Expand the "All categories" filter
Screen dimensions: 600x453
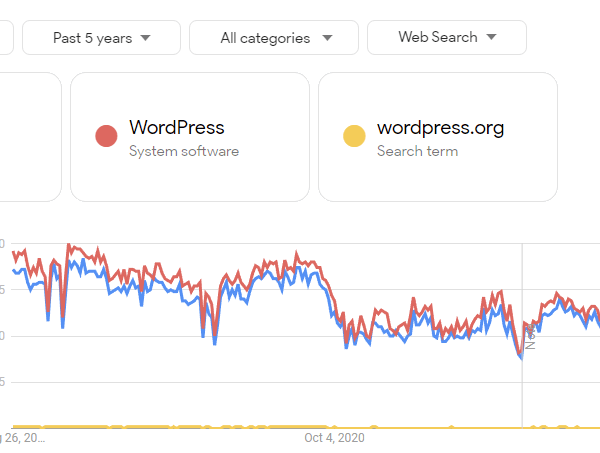pyautogui.click(x=274, y=37)
